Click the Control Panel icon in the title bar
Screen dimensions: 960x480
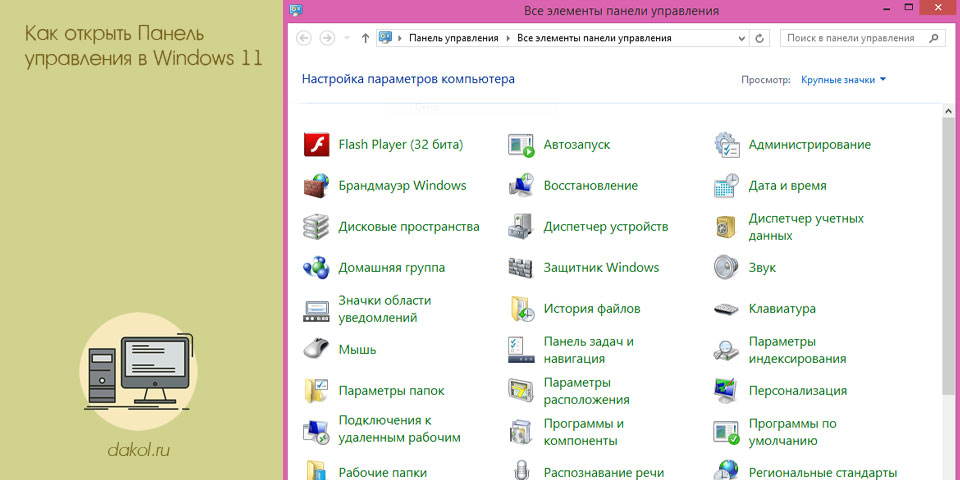[x=296, y=9]
